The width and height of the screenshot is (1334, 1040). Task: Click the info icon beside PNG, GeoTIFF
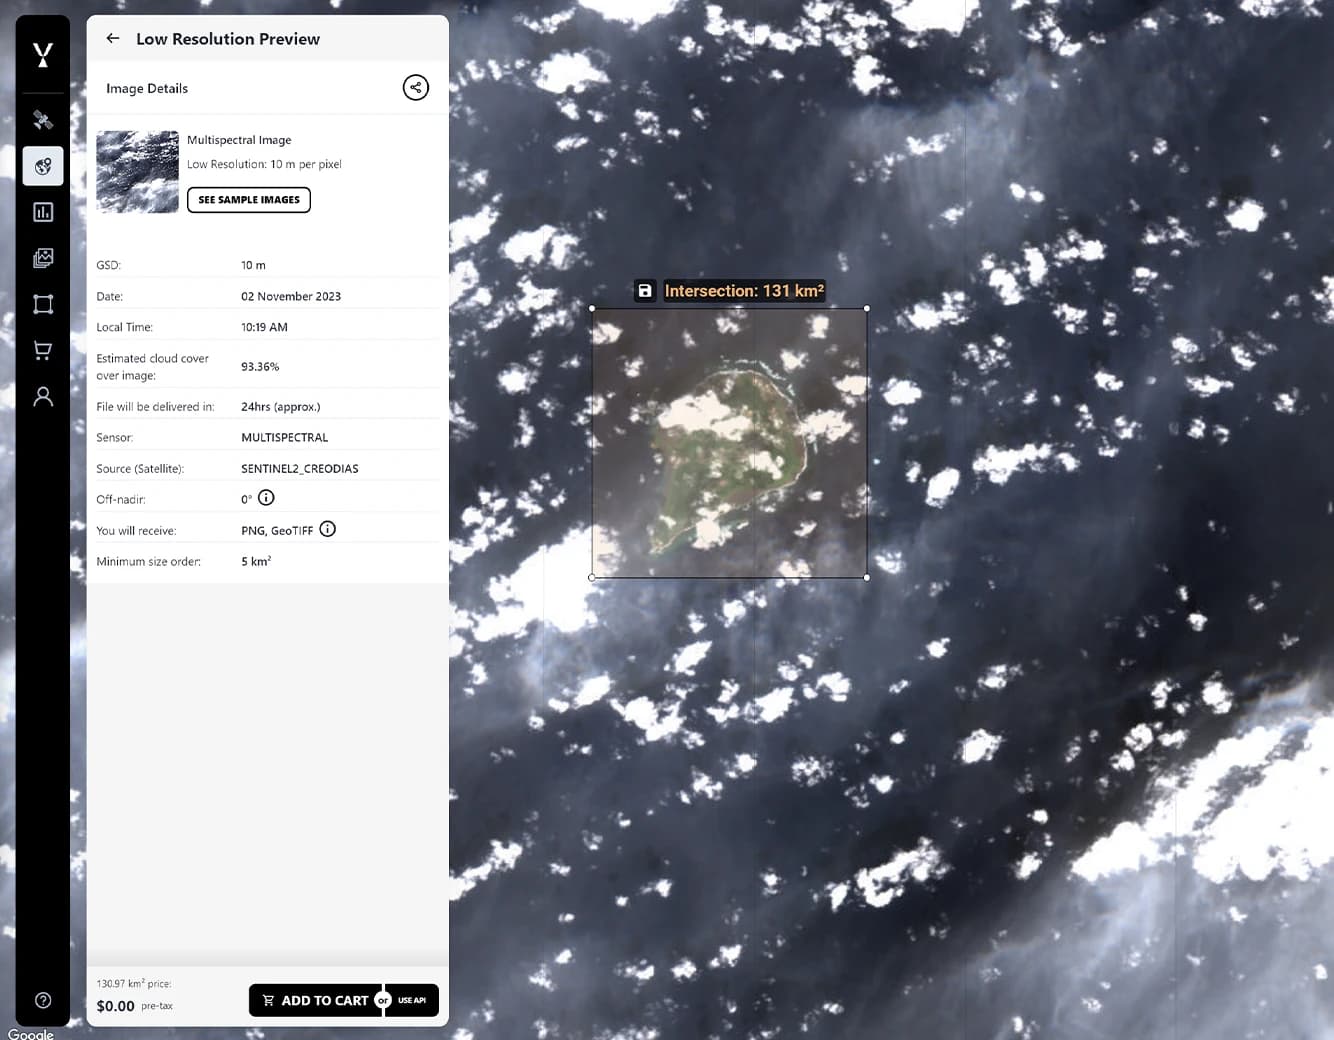pyautogui.click(x=327, y=529)
